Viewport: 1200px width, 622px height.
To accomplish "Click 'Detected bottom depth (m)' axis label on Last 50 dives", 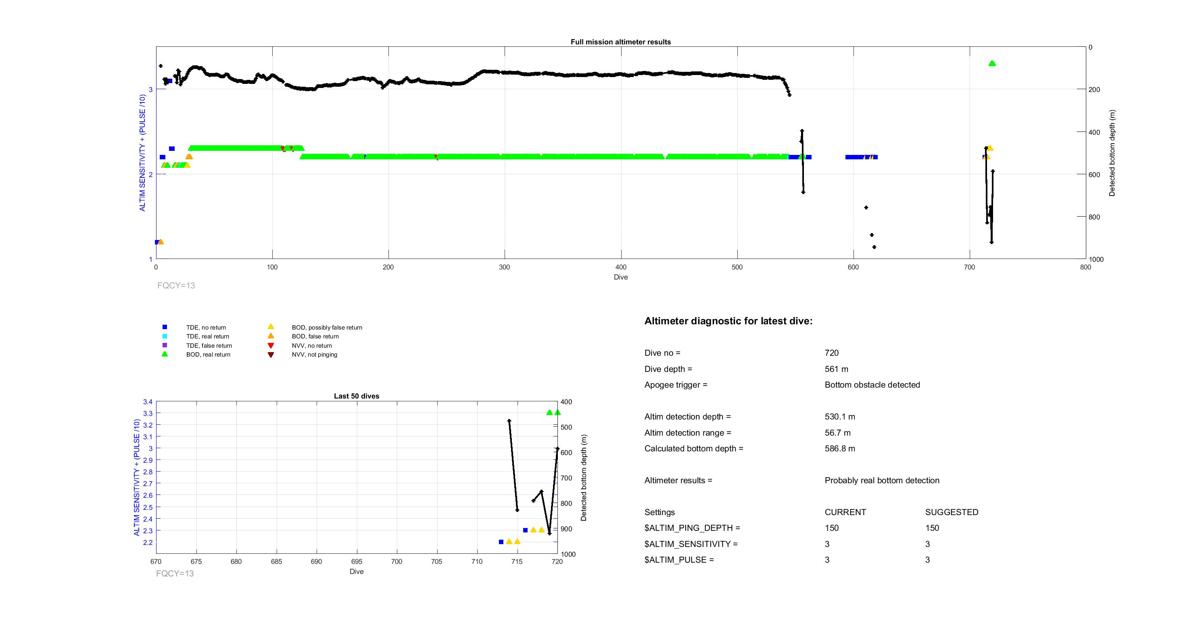I will tap(584, 477).
